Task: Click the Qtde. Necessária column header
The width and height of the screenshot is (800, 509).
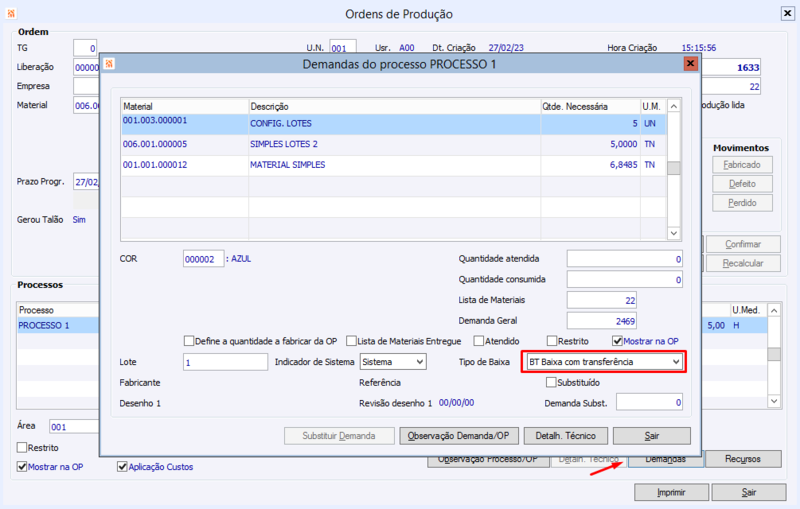Action: point(588,105)
